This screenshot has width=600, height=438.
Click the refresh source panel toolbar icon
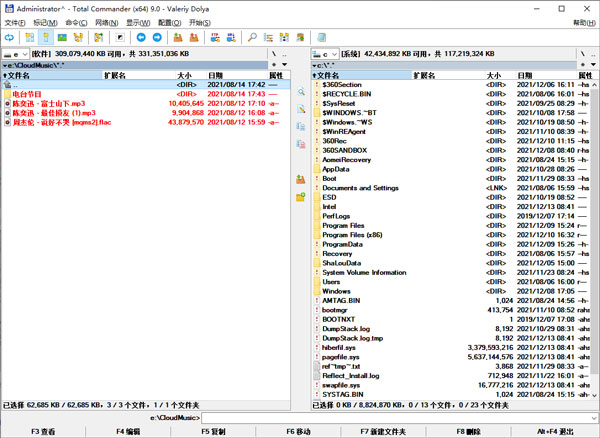pos(9,37)
